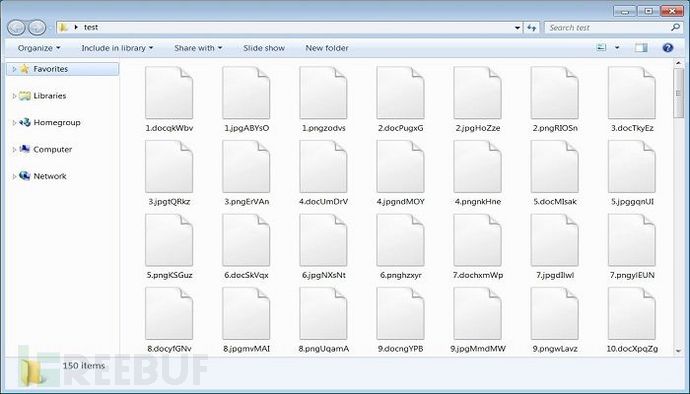This screenshot has width=690, height=394.
Task: Select the Network tree item label
Action: click(x=50, y=177)
